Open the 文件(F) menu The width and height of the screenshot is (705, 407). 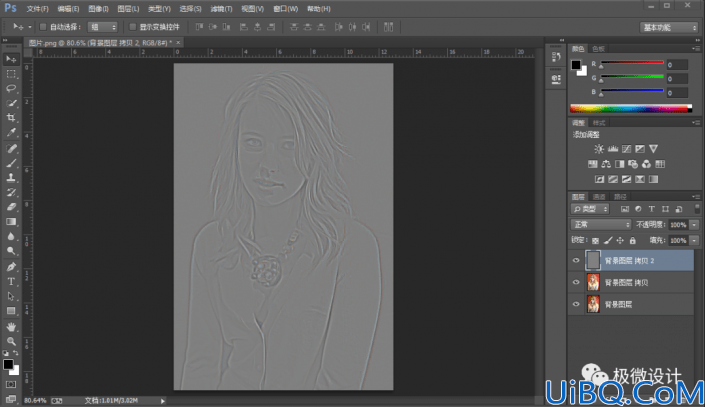[x=37, y=9]
